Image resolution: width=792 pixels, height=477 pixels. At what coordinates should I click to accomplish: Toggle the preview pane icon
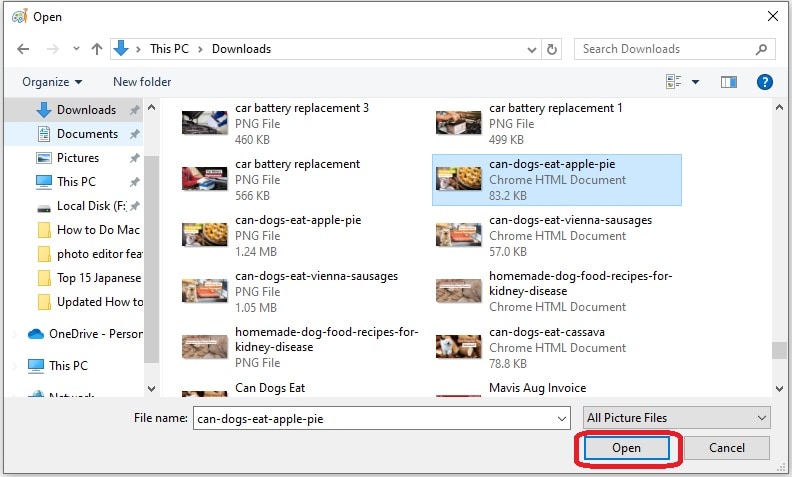coord(729,82)
